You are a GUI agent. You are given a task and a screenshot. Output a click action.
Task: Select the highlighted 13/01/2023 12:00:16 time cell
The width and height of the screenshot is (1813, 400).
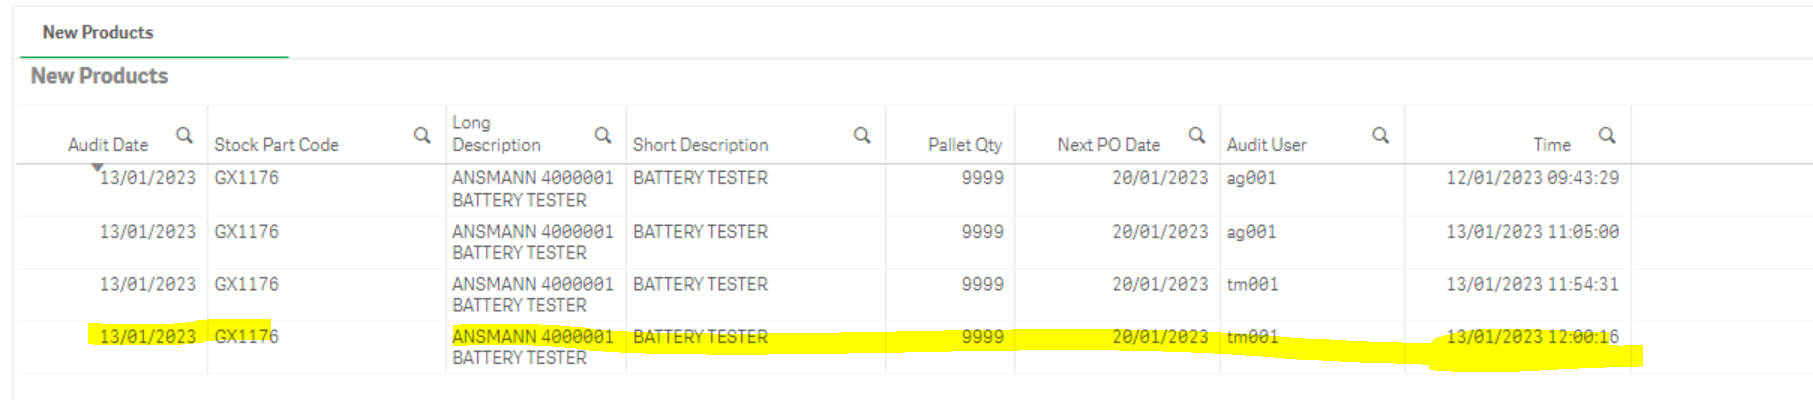1532,337
